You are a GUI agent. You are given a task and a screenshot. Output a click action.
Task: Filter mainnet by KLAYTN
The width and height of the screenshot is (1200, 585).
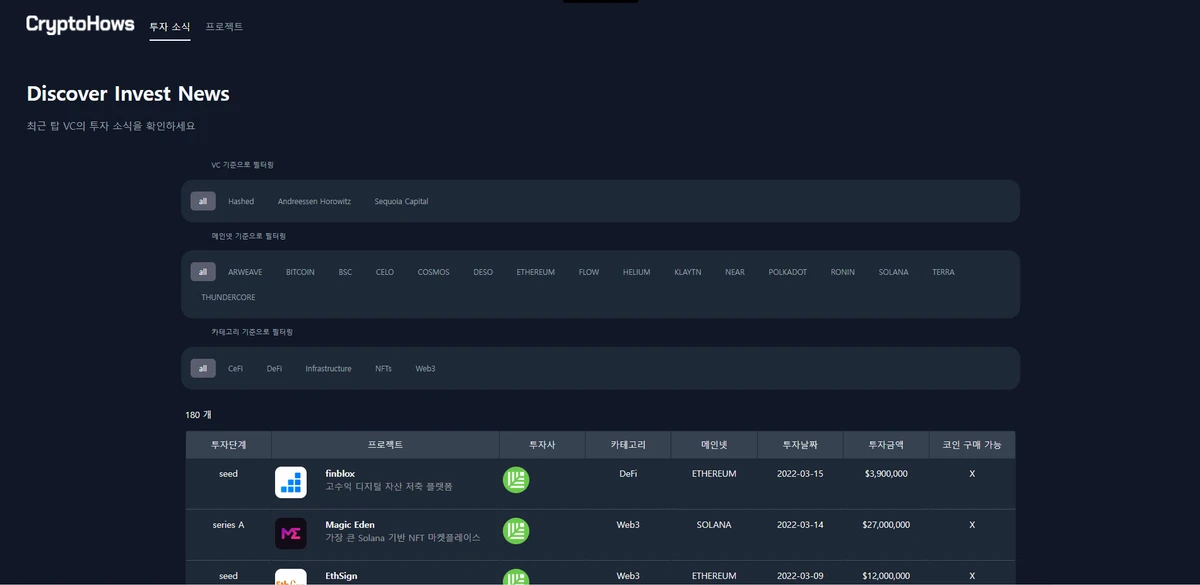coord(688,272)
